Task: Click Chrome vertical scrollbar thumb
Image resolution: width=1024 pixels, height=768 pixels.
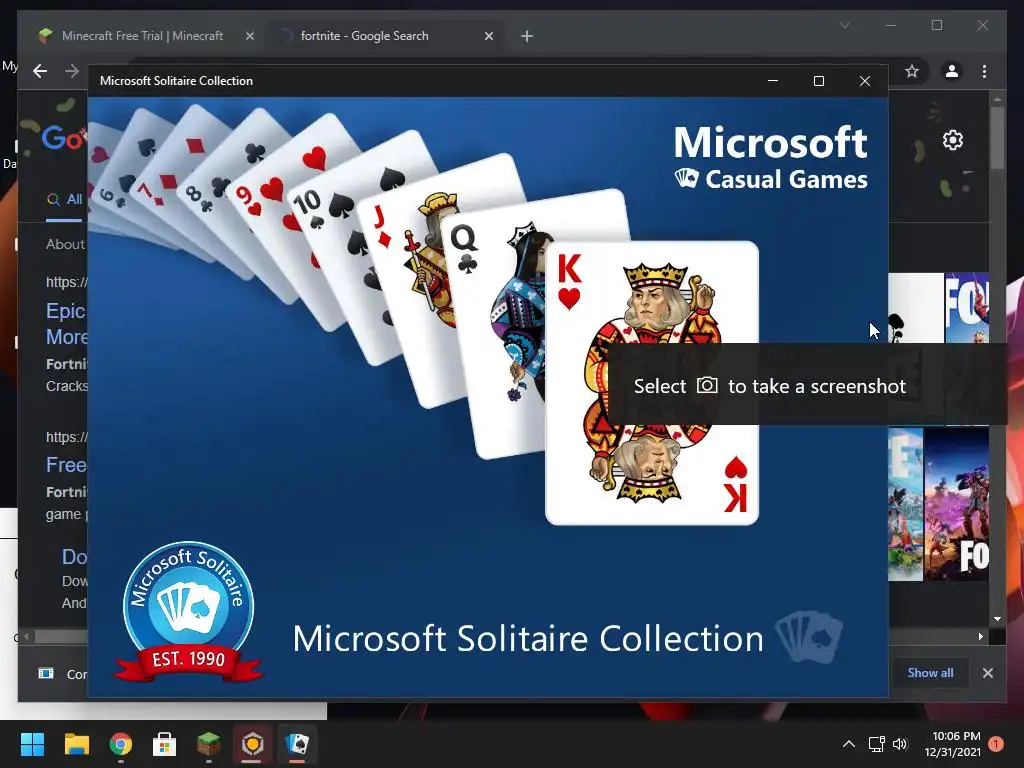Action: point(997,137)
